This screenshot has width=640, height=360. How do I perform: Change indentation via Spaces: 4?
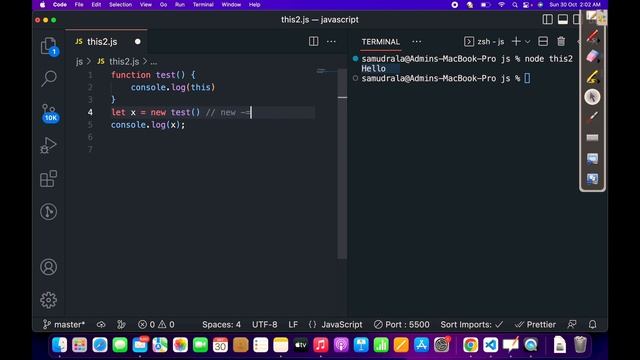pyautogui.click(x=222, y=324)
